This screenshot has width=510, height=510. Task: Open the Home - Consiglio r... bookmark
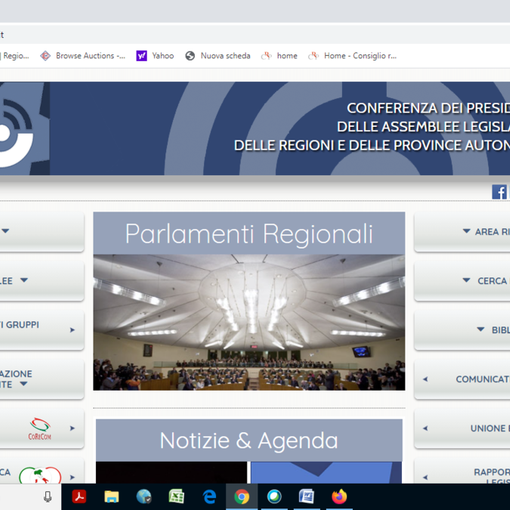click(x=352, y=56)
